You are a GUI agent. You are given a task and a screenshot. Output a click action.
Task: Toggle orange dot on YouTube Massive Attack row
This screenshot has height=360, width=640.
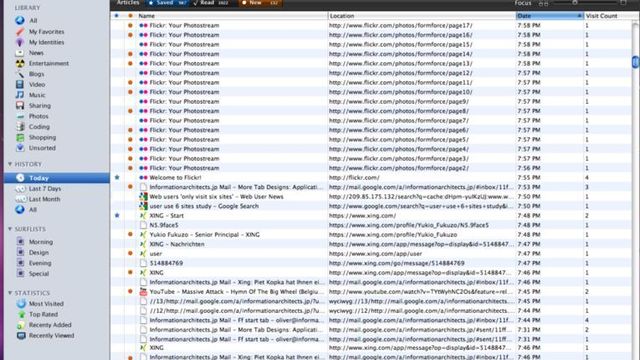point(130,291)
